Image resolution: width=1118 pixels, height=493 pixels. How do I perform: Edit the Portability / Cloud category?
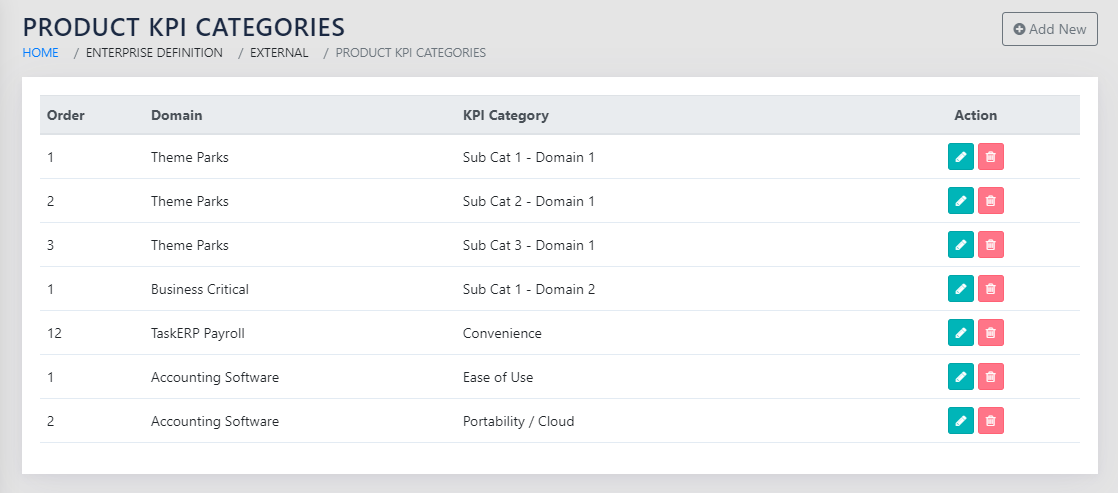tap(960, 421)
